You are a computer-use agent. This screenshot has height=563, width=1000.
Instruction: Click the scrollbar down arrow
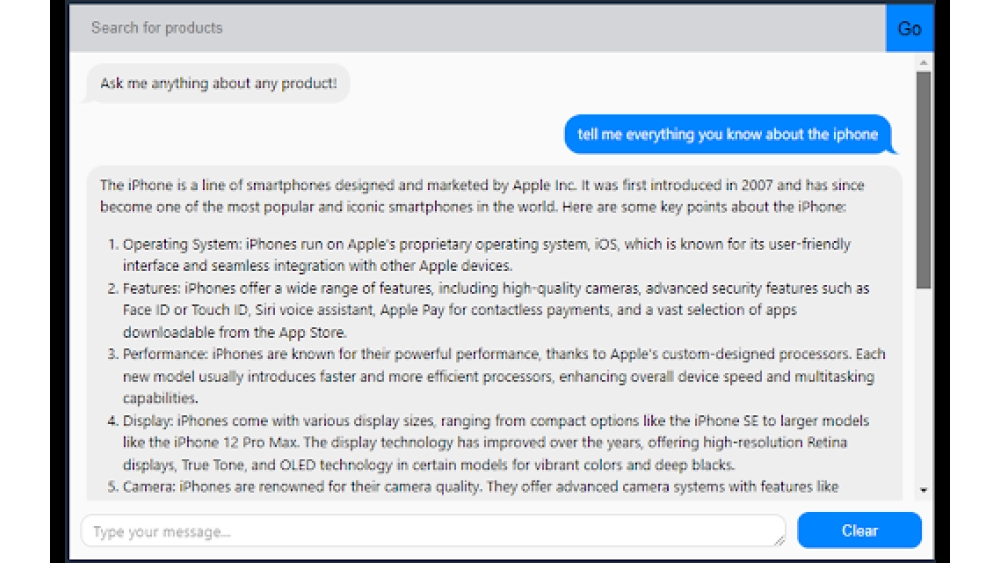(924, 490)
